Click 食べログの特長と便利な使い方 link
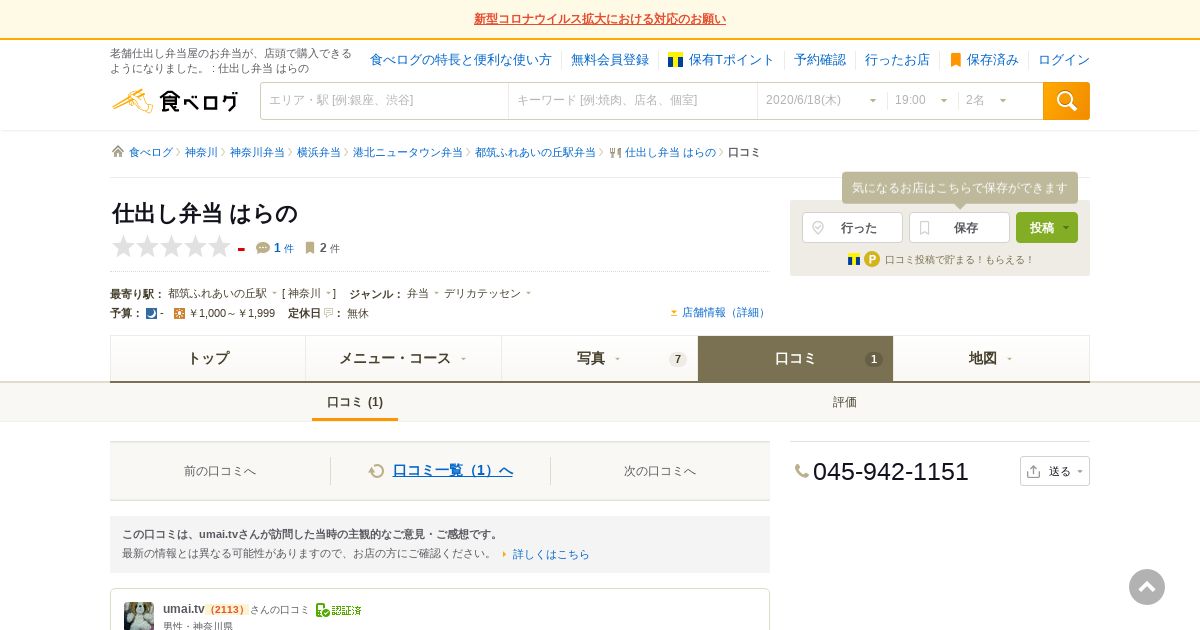Image resolution: width=1200 pixels, height=630 pixels. (x=461, y=60)
